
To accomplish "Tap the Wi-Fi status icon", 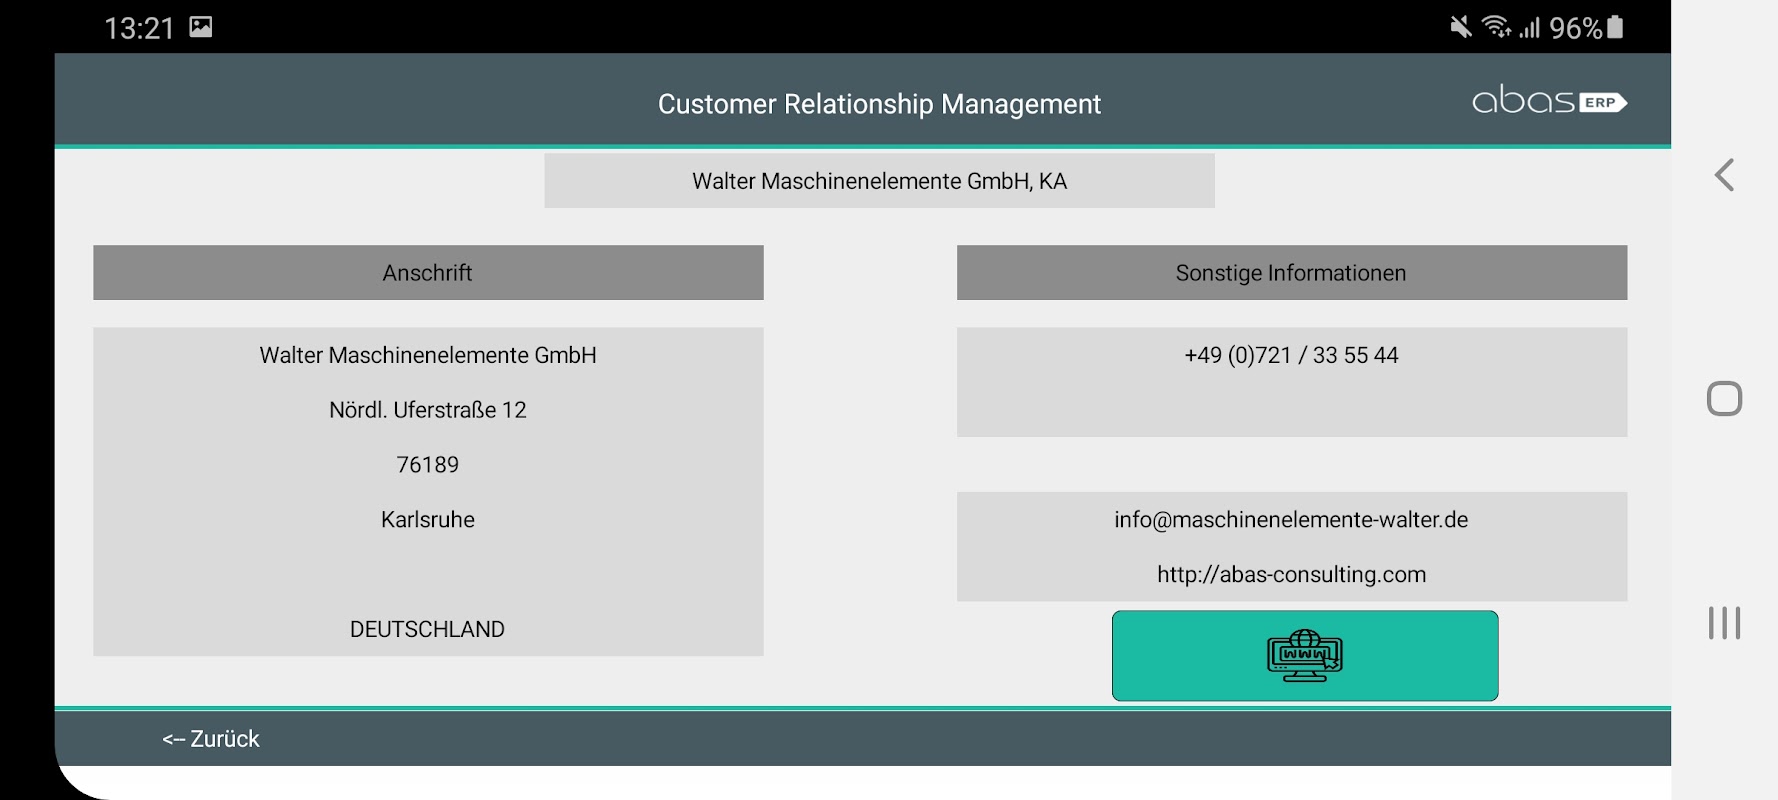I will coord(1496,27).
